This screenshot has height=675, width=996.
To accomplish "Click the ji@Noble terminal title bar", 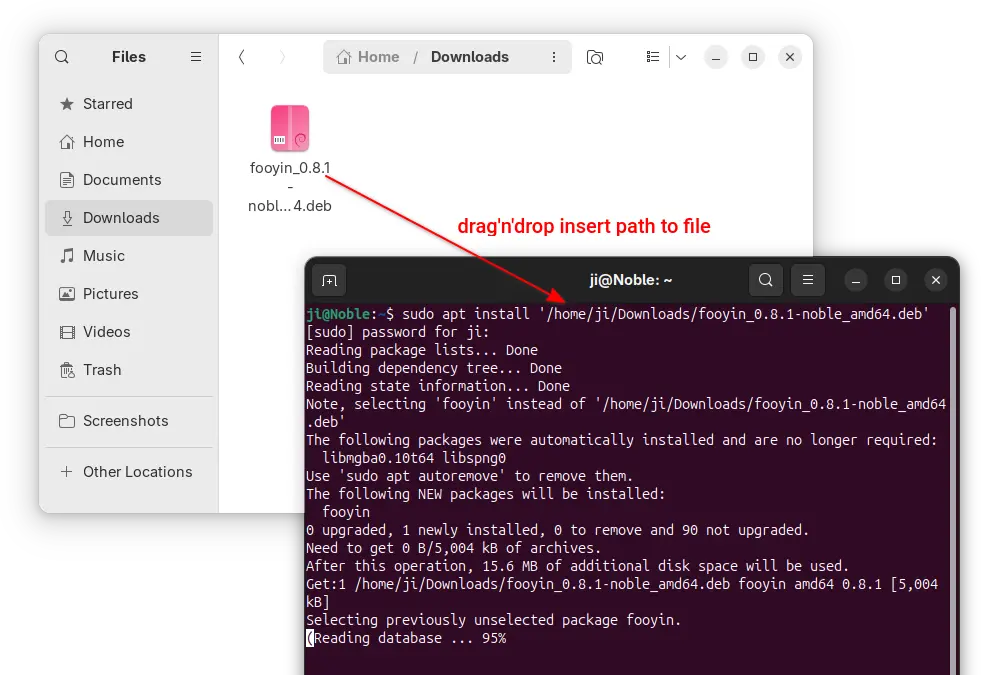I will [x=631, y=280].
